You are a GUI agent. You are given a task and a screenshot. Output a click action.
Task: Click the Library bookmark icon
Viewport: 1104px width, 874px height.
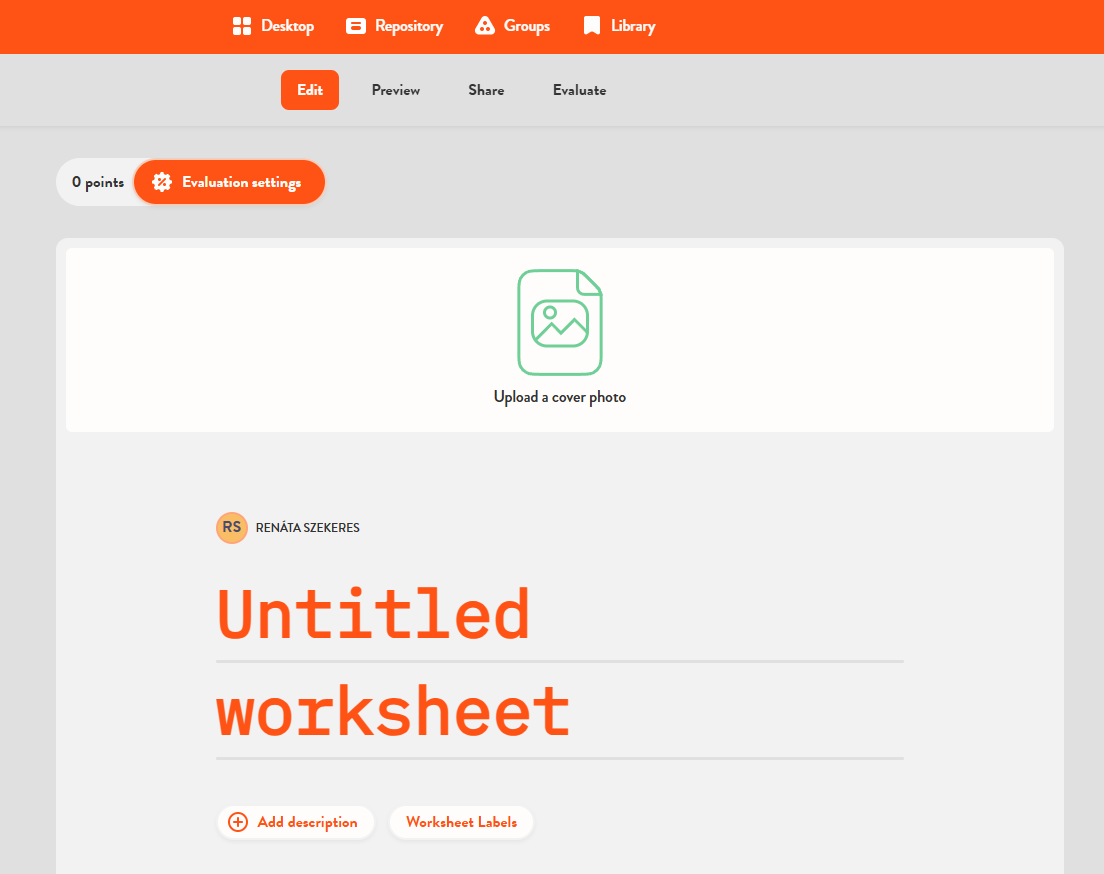pyautogui.click(x=592, y=26)
